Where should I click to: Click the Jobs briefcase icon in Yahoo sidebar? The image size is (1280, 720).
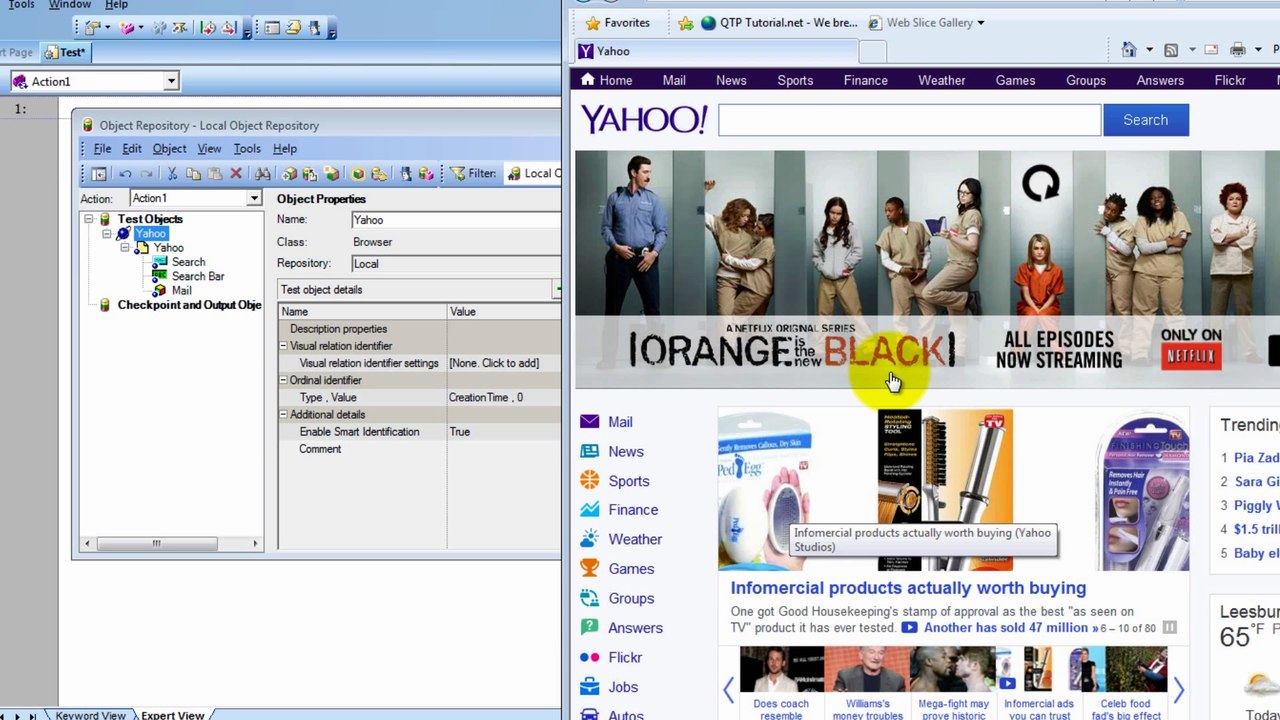coord(590,687)
